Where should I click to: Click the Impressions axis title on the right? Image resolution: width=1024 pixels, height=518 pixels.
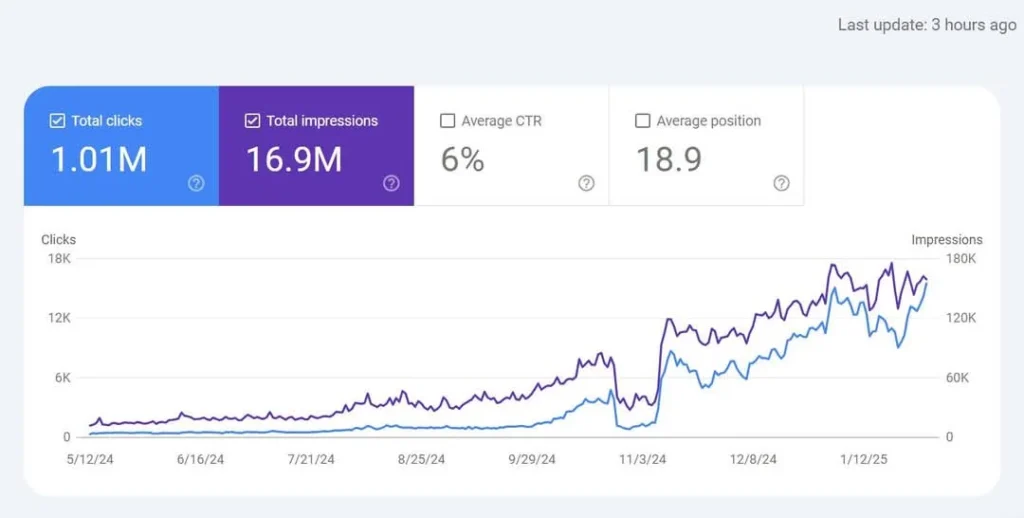pos(946,240)
